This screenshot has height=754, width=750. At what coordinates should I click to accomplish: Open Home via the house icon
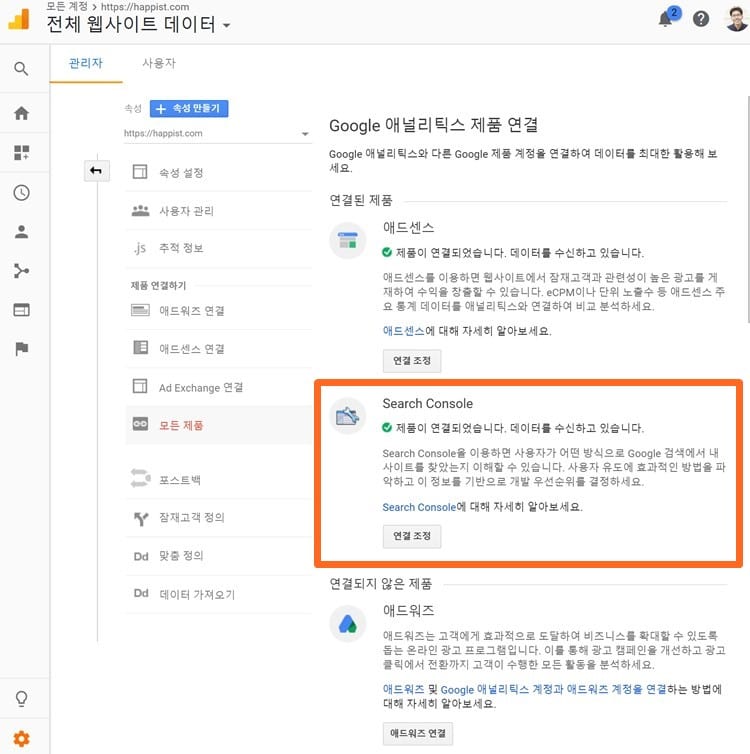pos(21,113)
